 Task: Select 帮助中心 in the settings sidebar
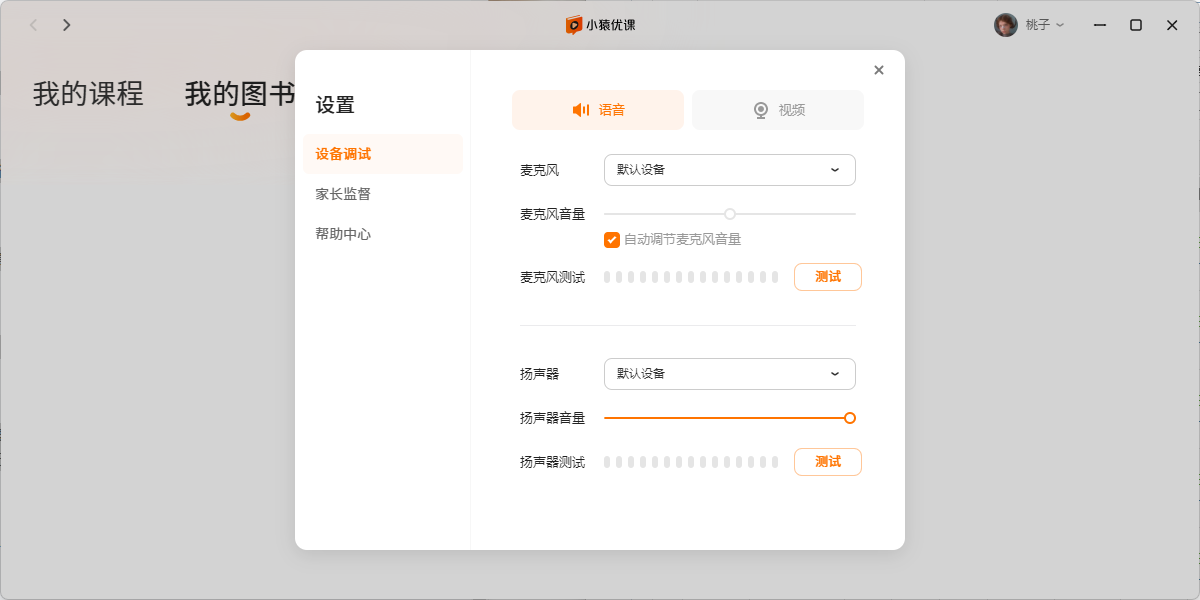344,234
